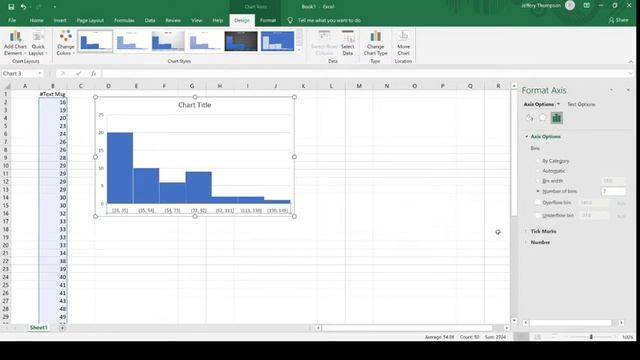Select the #Text Msg header cell

click(x=53, y=94)
